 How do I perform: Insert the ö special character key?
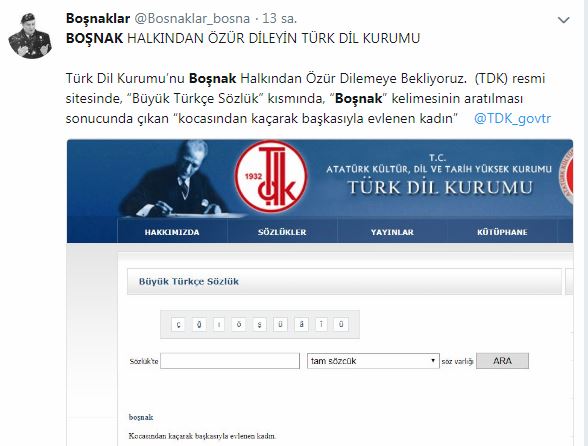[x=238, y=324]
